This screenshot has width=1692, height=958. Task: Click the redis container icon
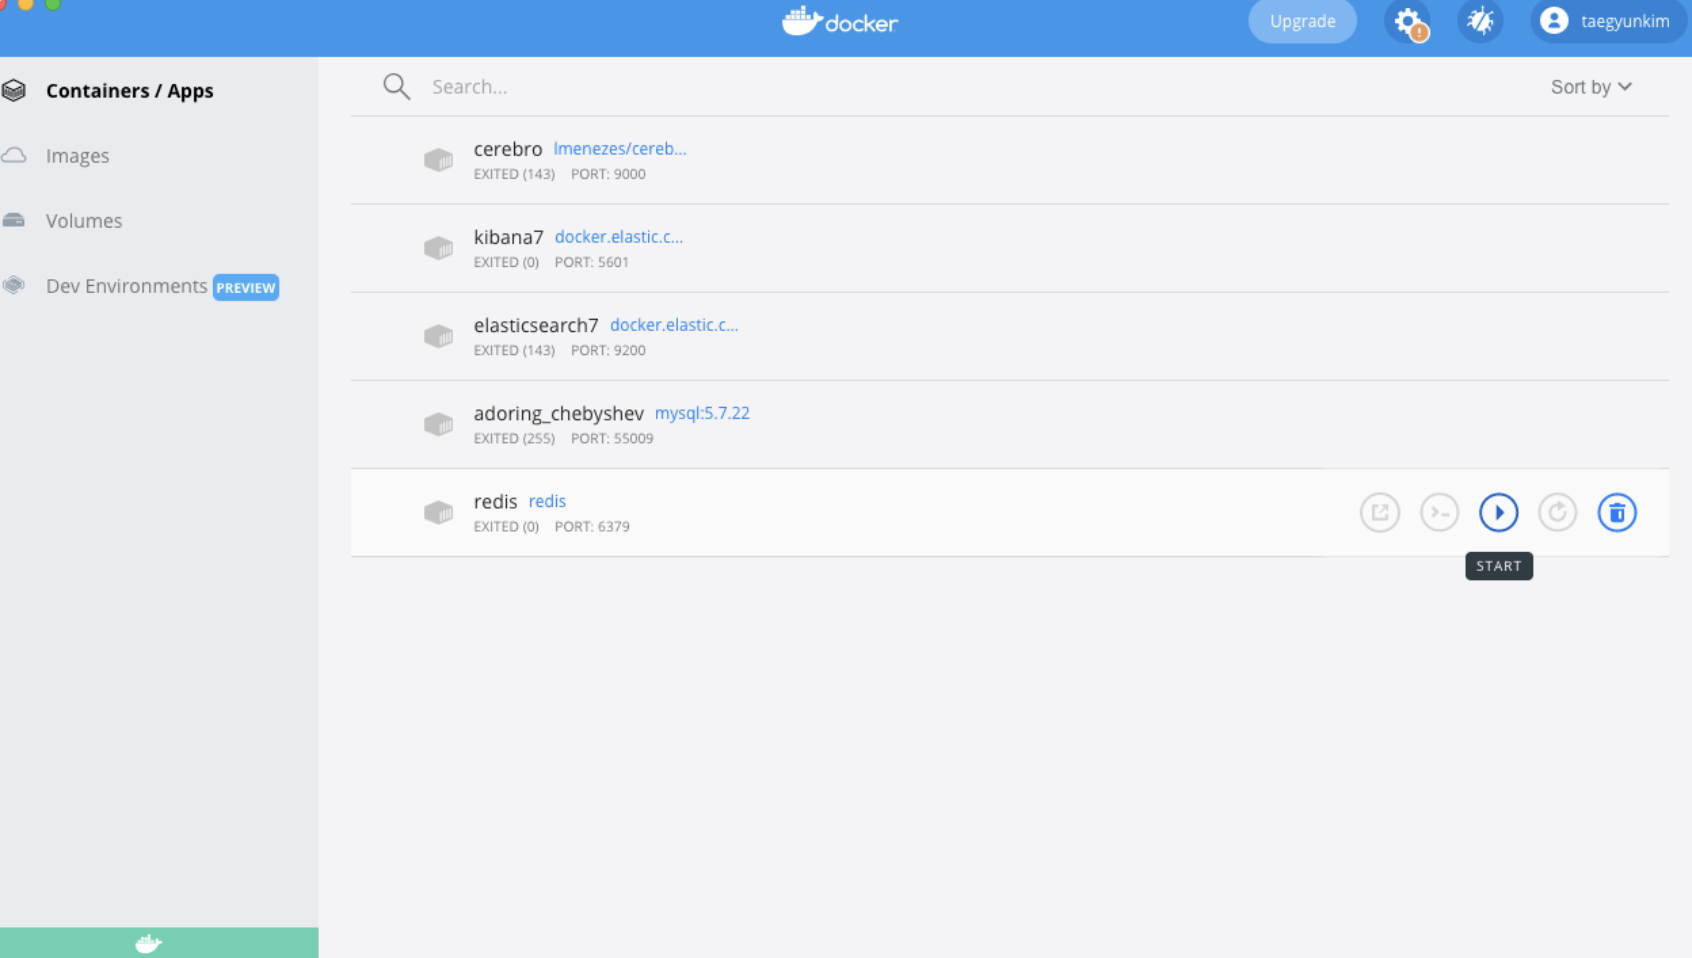tap(438, 512)
